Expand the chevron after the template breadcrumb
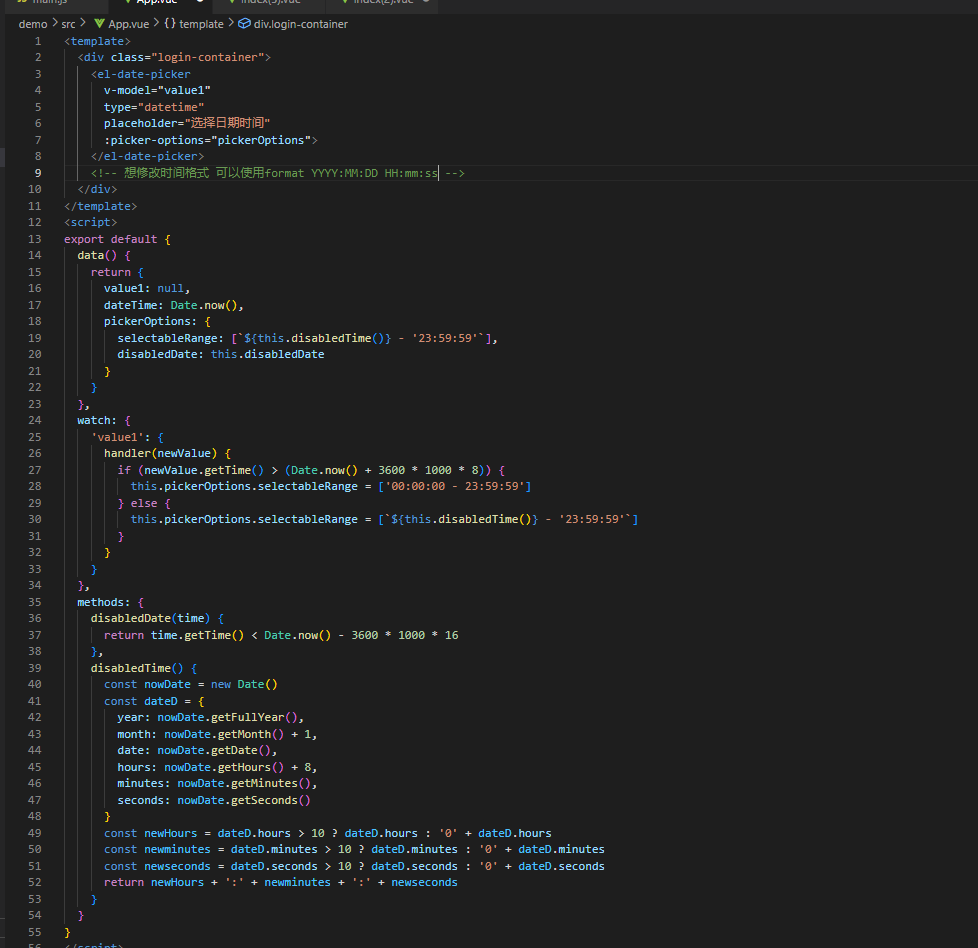 click(231, 23)
